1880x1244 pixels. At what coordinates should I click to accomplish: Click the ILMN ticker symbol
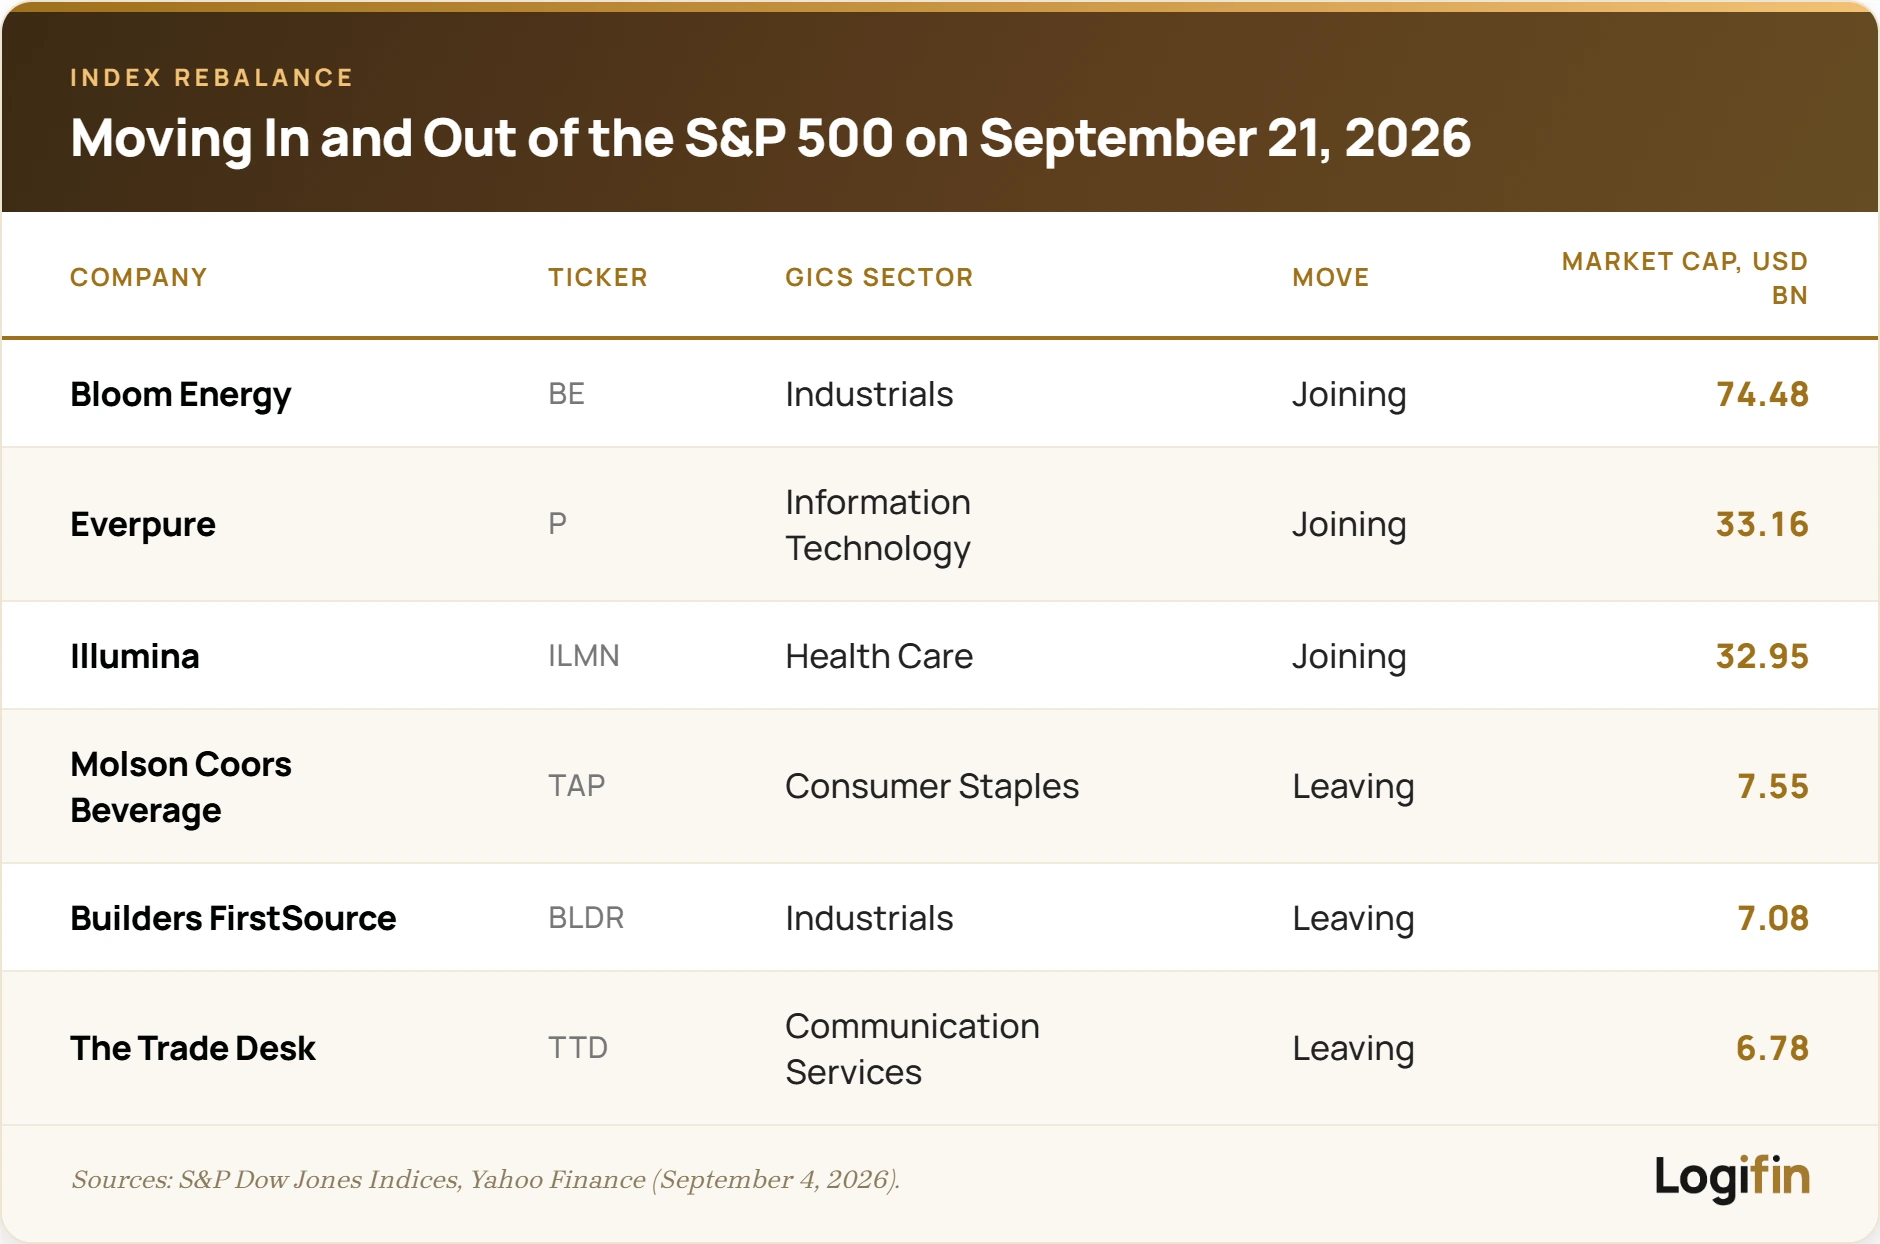pyautogui.click(x=584, y=656)
